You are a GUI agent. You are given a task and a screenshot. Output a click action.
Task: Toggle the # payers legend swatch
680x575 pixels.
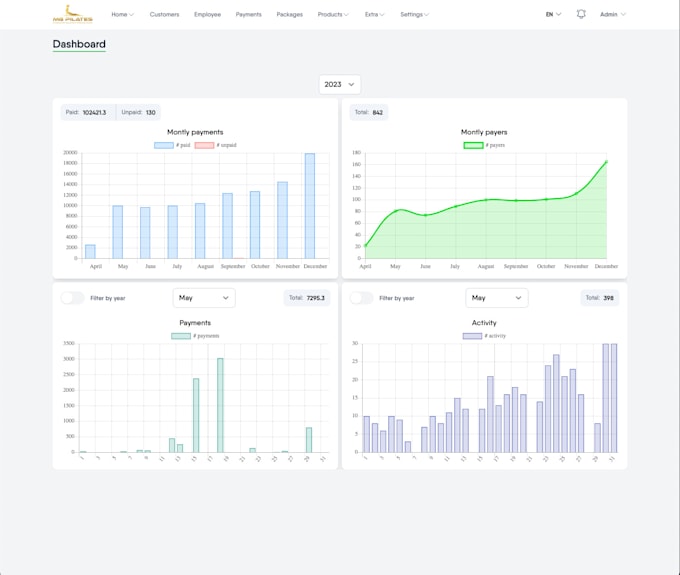(x=474, y=145)
